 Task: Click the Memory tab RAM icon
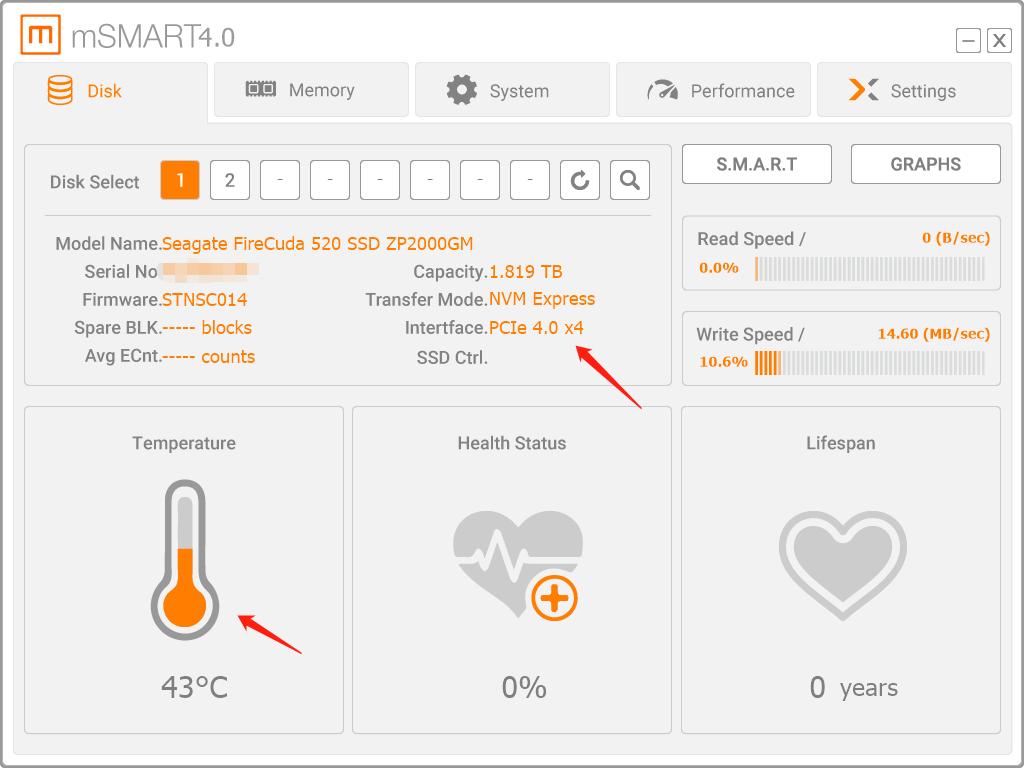click(261, 89)
